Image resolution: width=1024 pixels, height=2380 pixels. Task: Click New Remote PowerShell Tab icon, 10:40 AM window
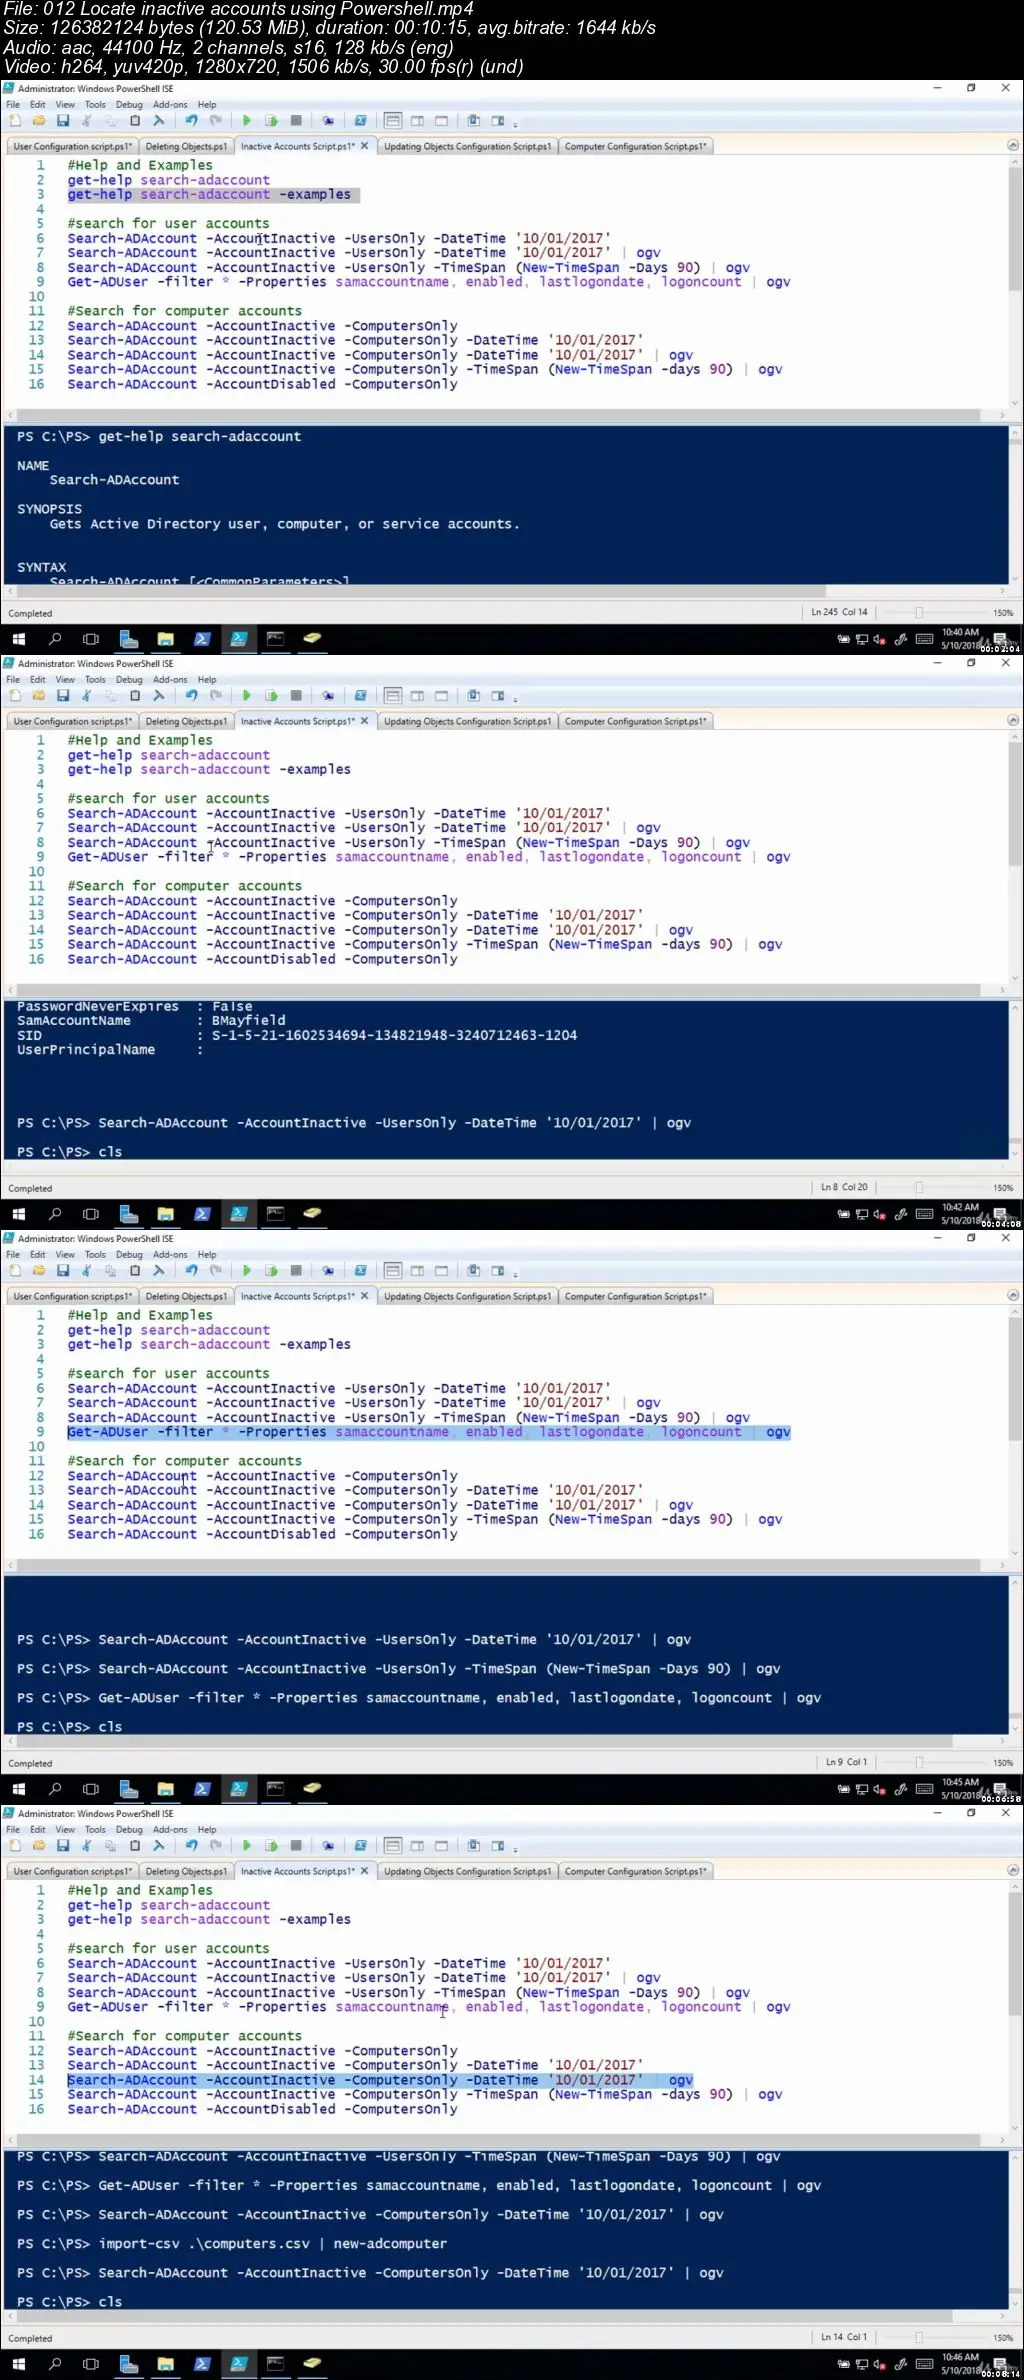pos(327,121)
